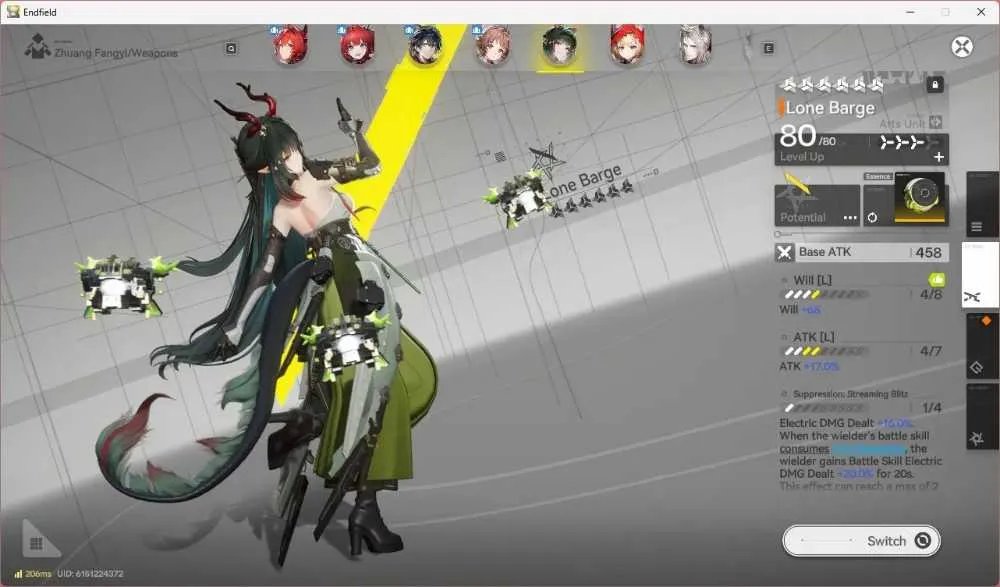This screenshot has width=1000, height=587.
Task: Open the bottom sidebar tab
Action: (x=982, y=416)
